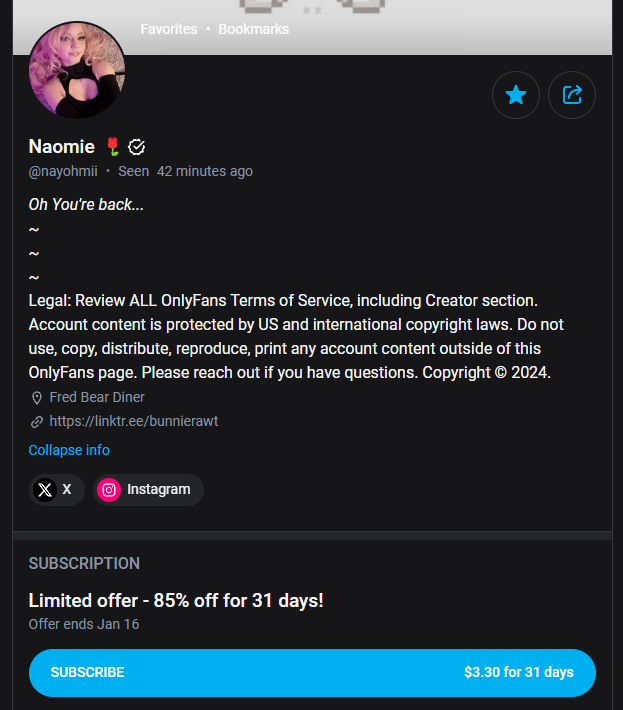The width and height of the screenshot is (623, 710).
Task: Click the 'Limited offer - 85% off' heading
Action: tap(176, 600)
